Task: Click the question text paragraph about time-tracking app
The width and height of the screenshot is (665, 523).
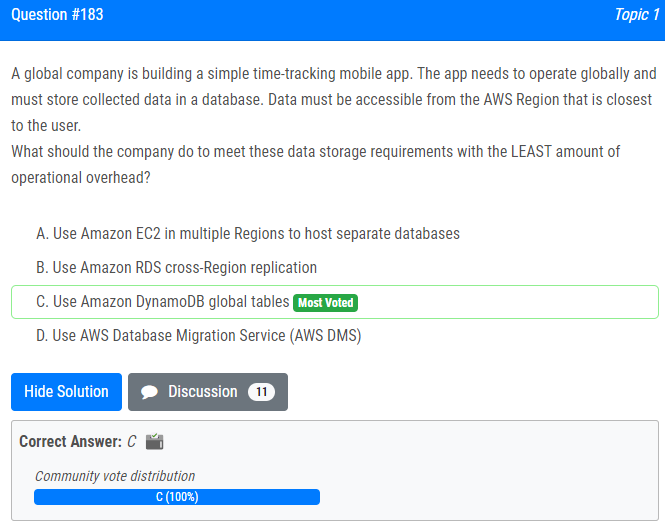Action: coord(334,100)
